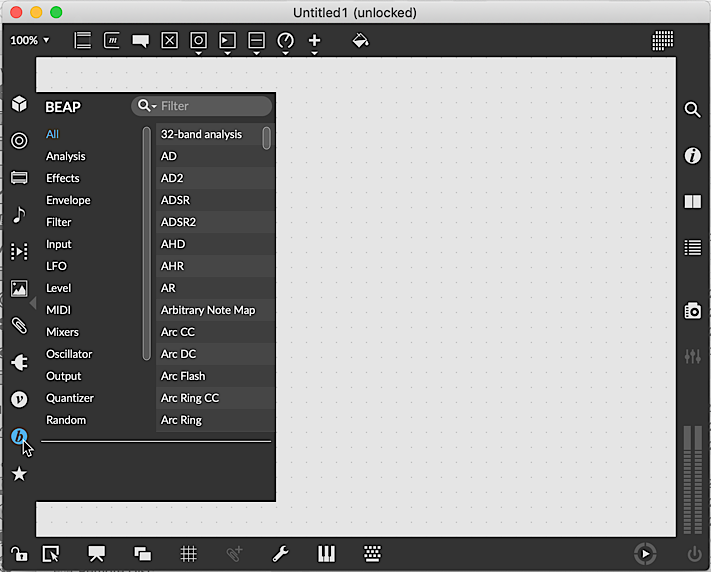Choose the ADSR module
The width and height of the screenshot is (711, 572).
[x=215, y=200]
